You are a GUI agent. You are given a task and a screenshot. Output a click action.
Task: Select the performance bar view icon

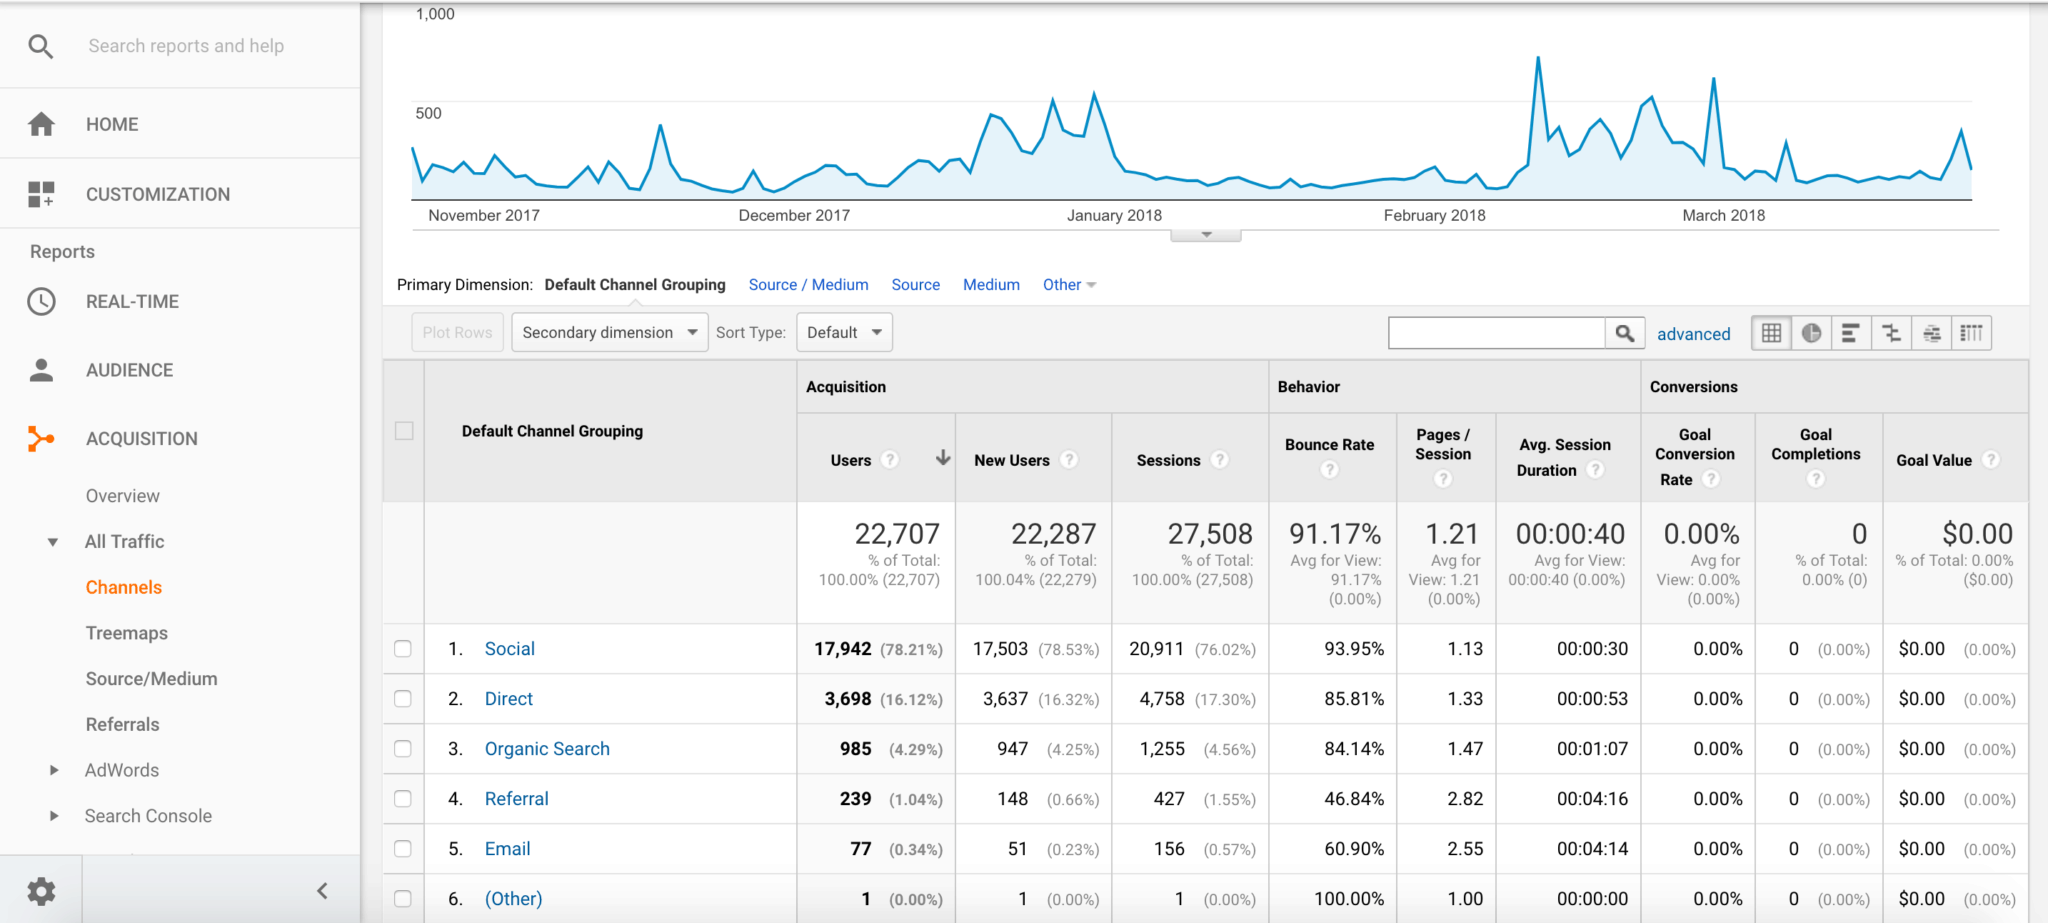[1851, 333]
